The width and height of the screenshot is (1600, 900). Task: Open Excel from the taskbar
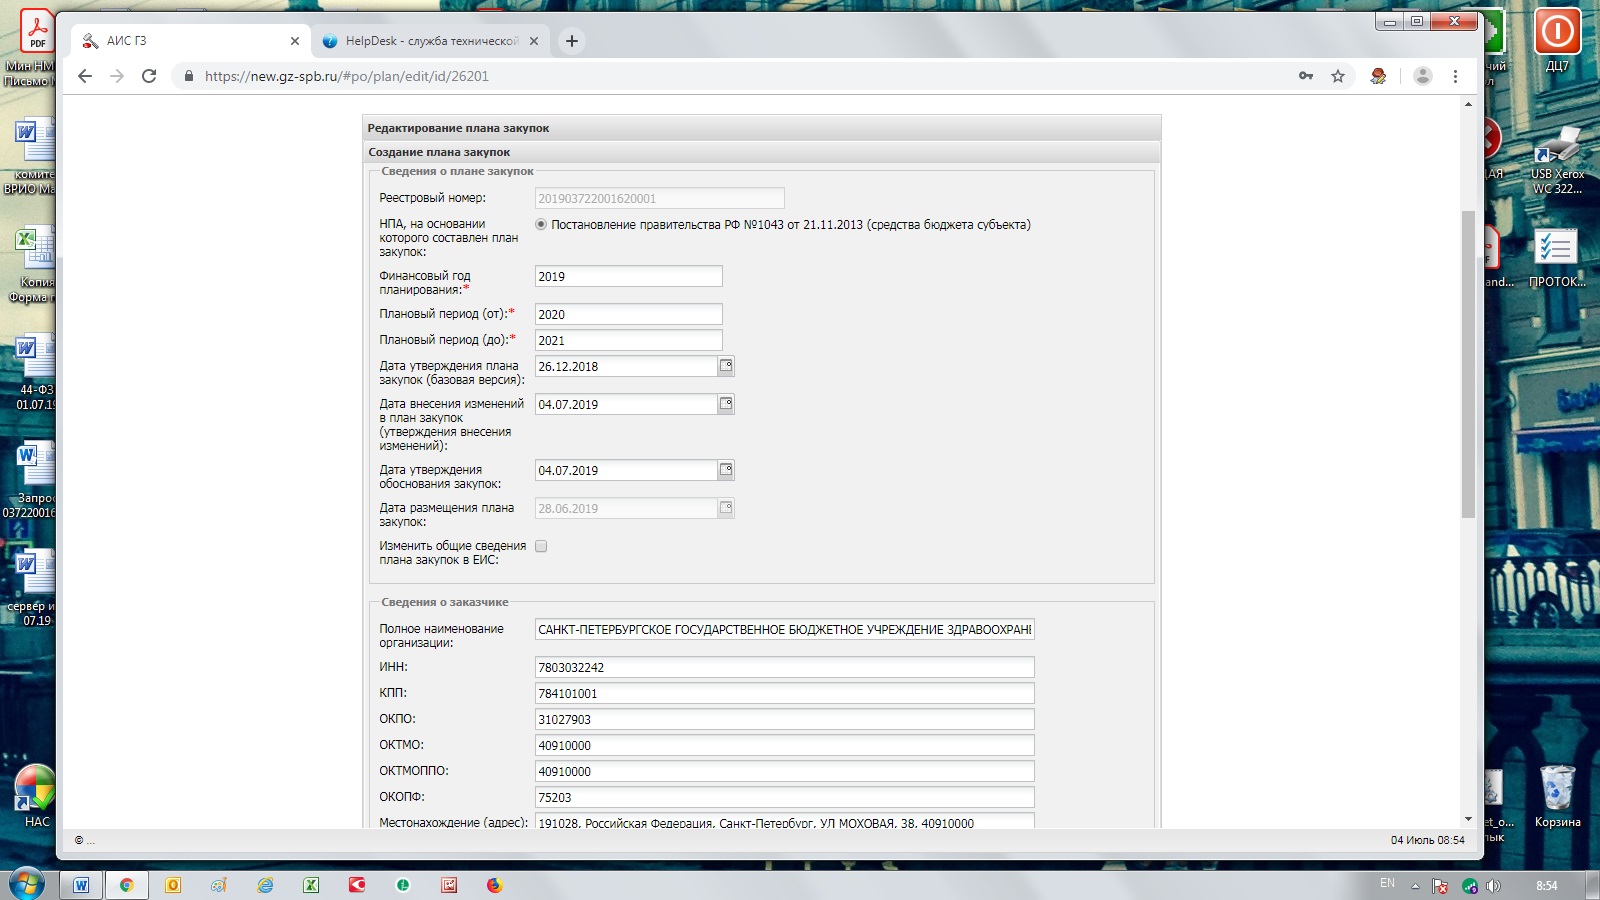point(311,885)
